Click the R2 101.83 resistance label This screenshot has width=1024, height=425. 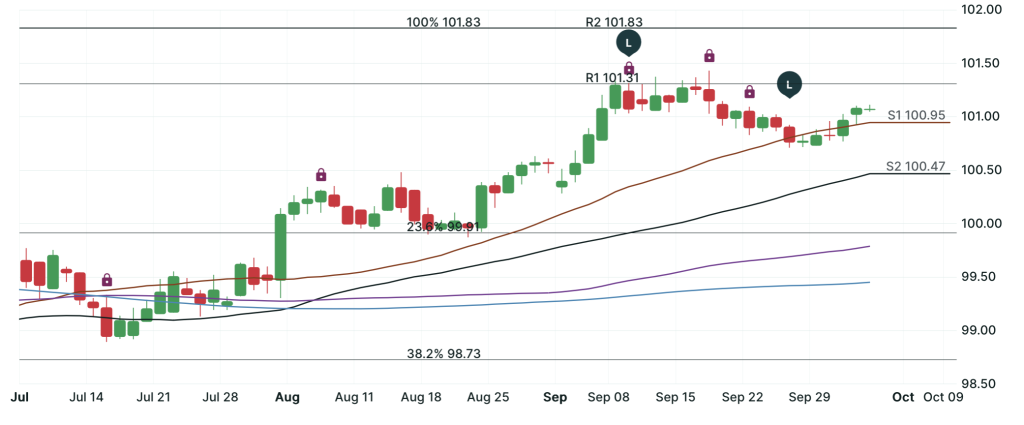[613, 21]
